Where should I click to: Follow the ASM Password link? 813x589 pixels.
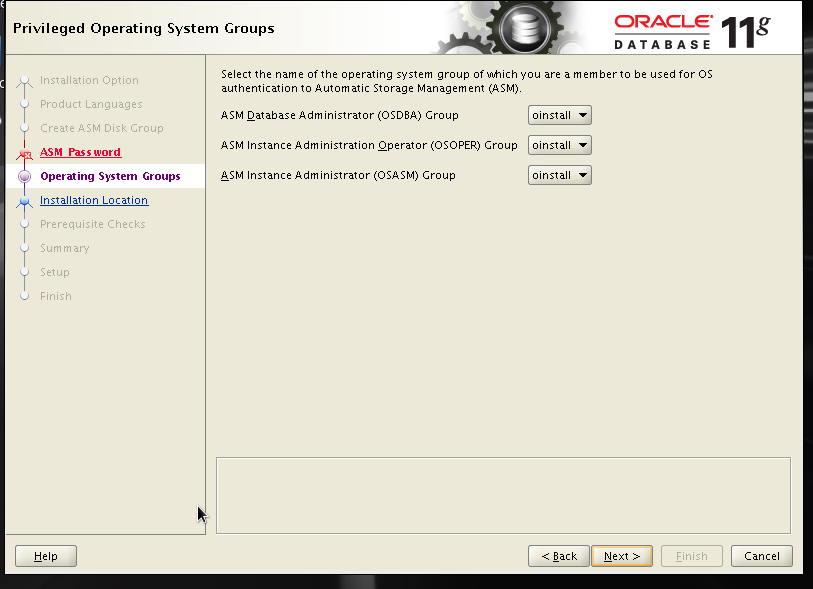80,151
